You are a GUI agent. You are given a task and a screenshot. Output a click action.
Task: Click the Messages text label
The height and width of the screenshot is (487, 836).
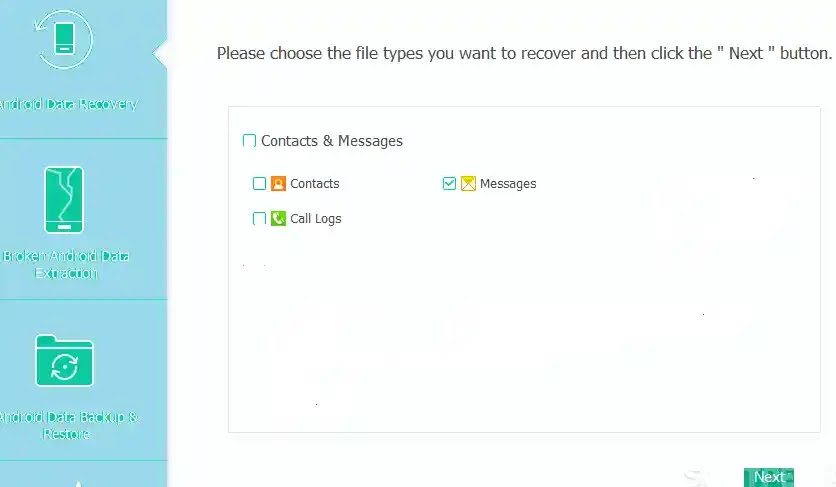[508, 184]
